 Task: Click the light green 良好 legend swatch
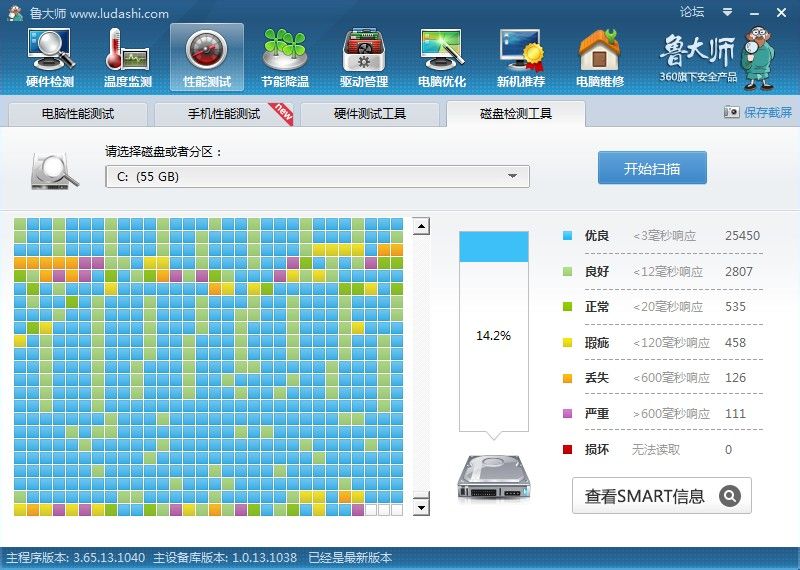[567, 271]
